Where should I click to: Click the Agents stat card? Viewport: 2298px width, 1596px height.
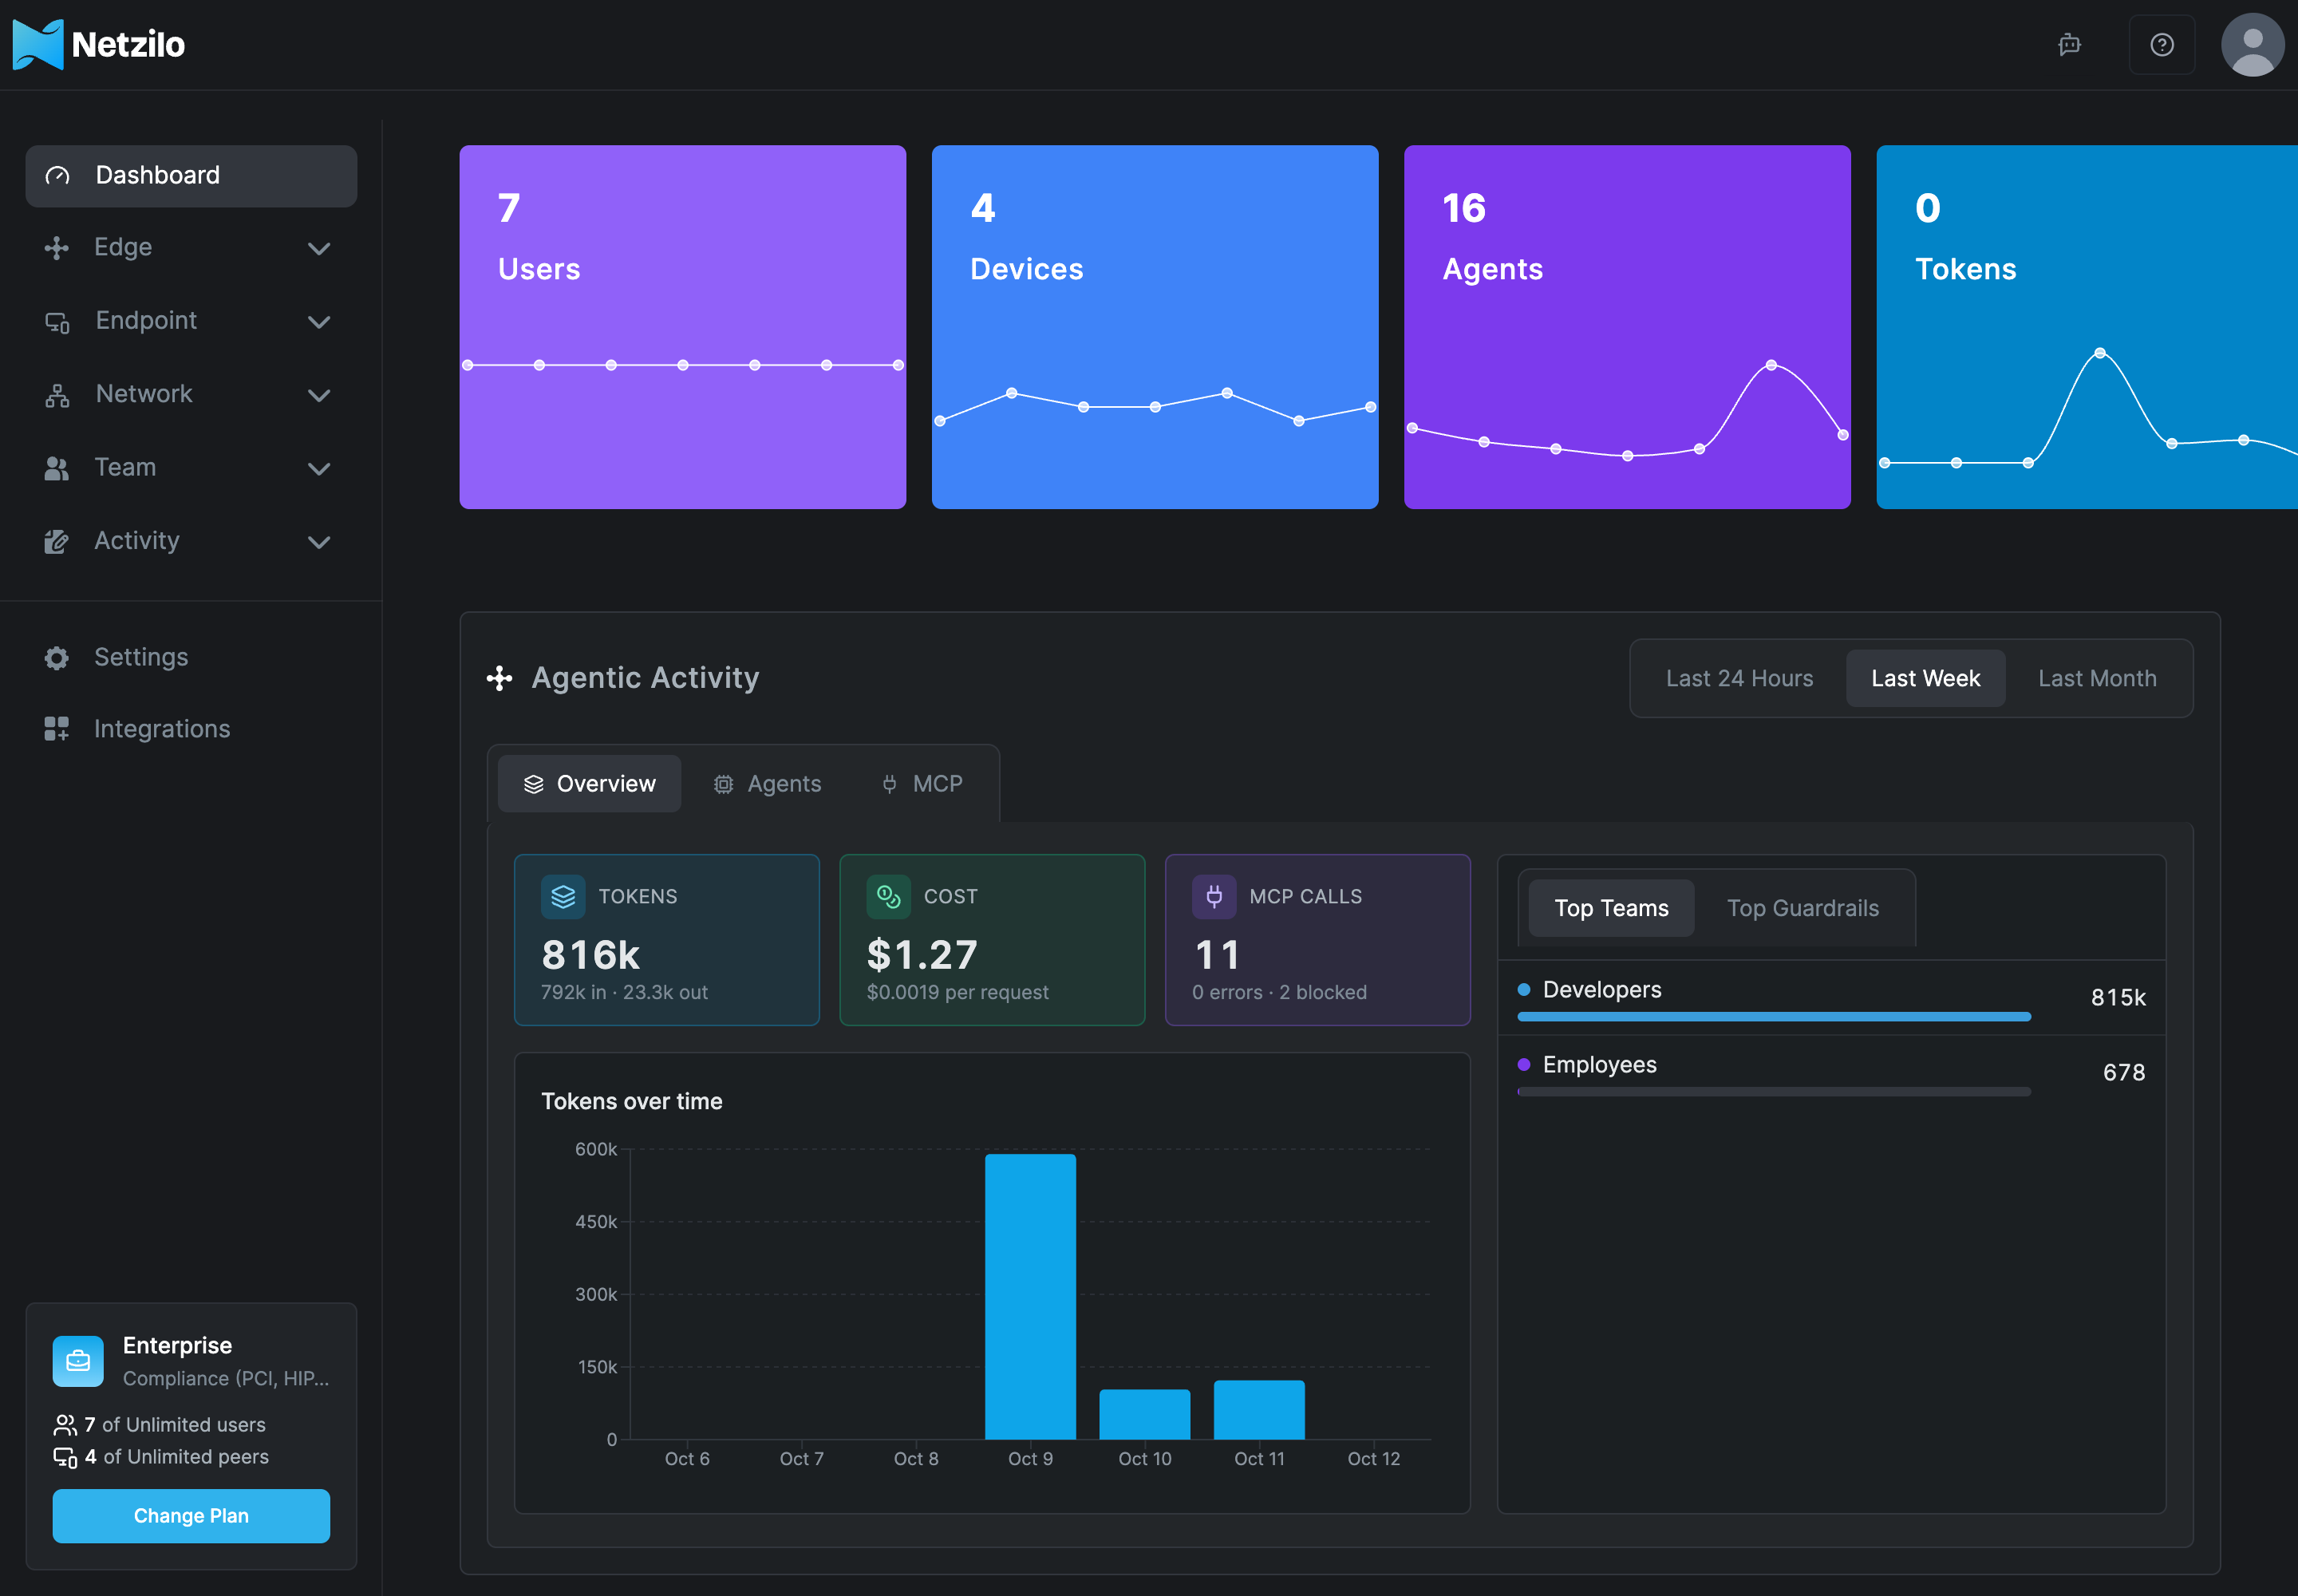coord(1627,327)
